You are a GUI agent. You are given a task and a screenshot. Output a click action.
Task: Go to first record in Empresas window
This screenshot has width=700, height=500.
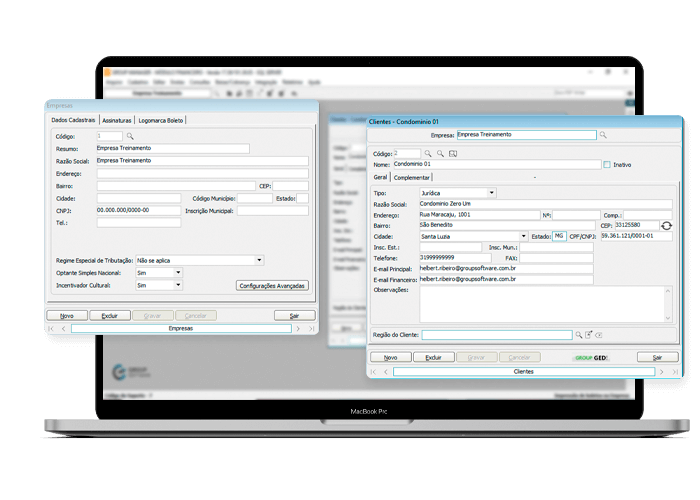click(x=51, y=329)
